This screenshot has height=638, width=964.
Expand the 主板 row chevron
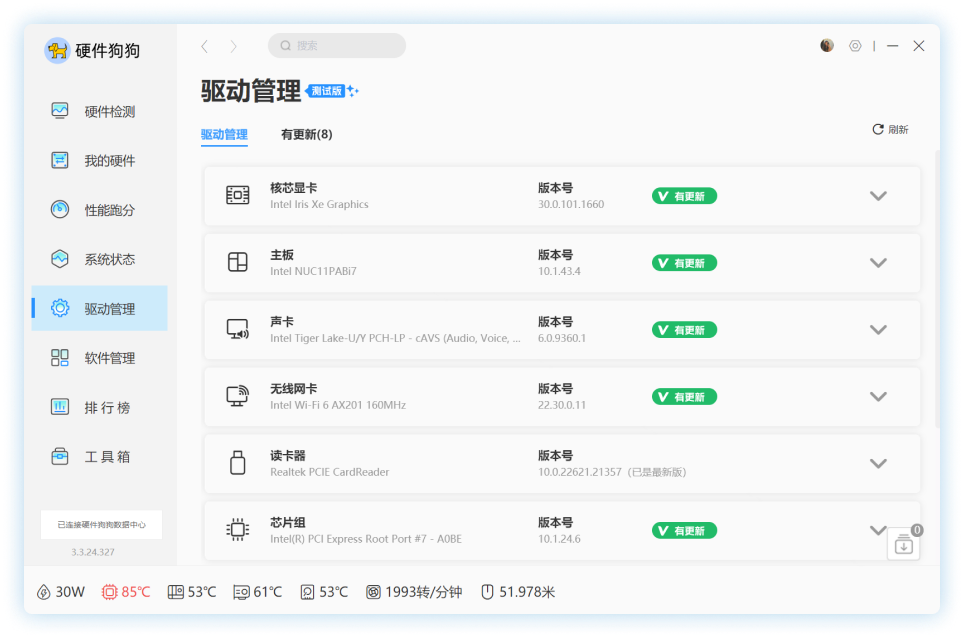pos(879,263)
